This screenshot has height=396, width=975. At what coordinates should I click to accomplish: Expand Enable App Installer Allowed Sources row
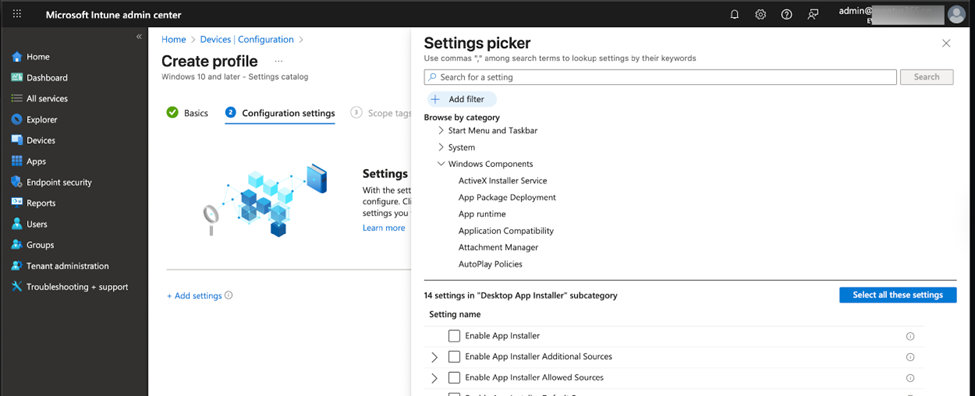[x=435, y=378]
